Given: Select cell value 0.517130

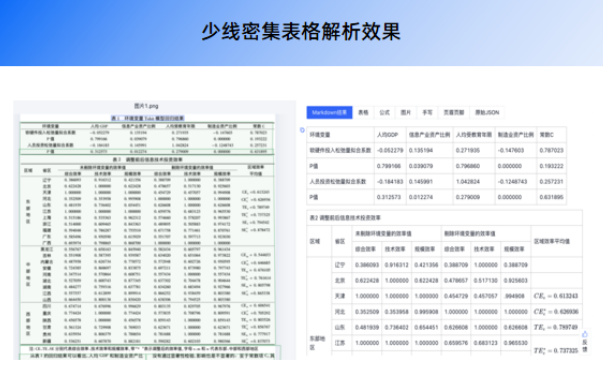Looking at the screenshot, I should click(x=486, y=281).
